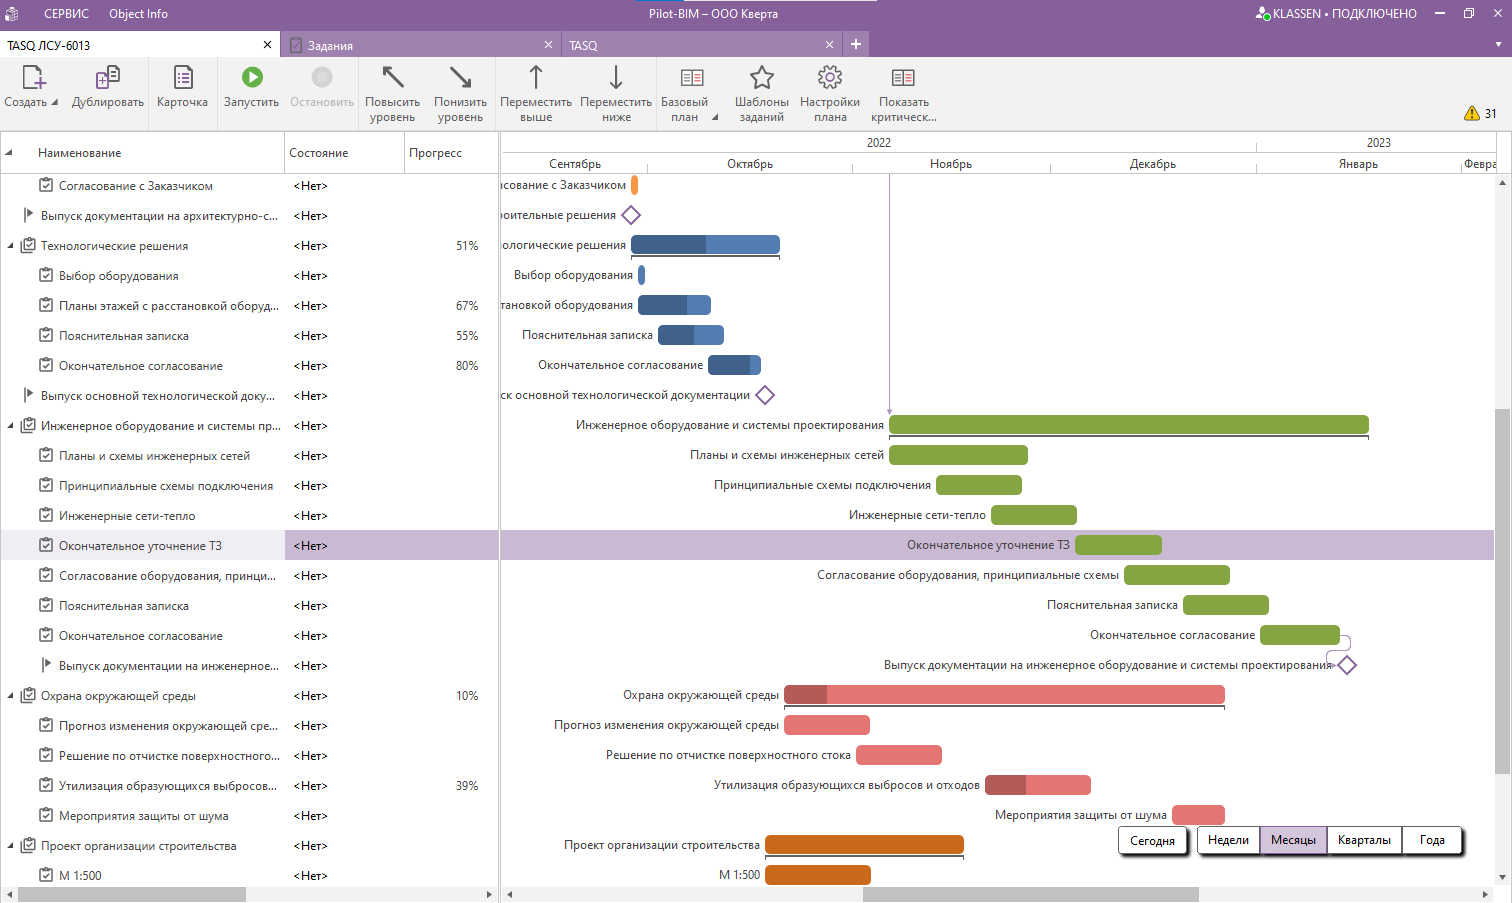Click the Raise level (Повысить уровень) arrow
This screenshot has width=1512, height=903.
pyautogui.click(x=392, y=79)
